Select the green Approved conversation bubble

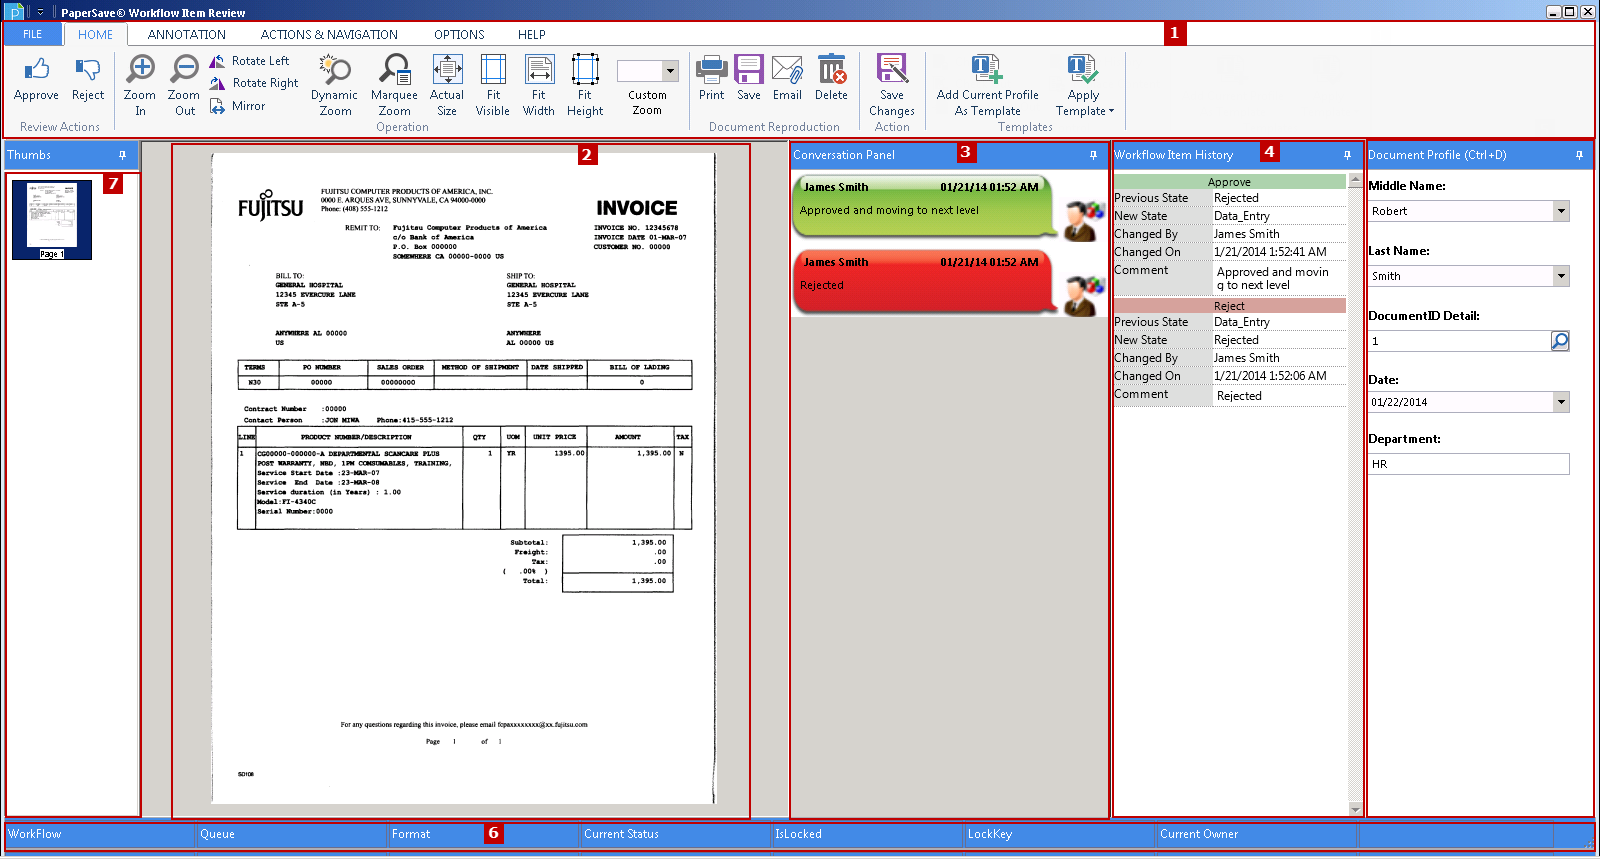click(x=923, y=206)
